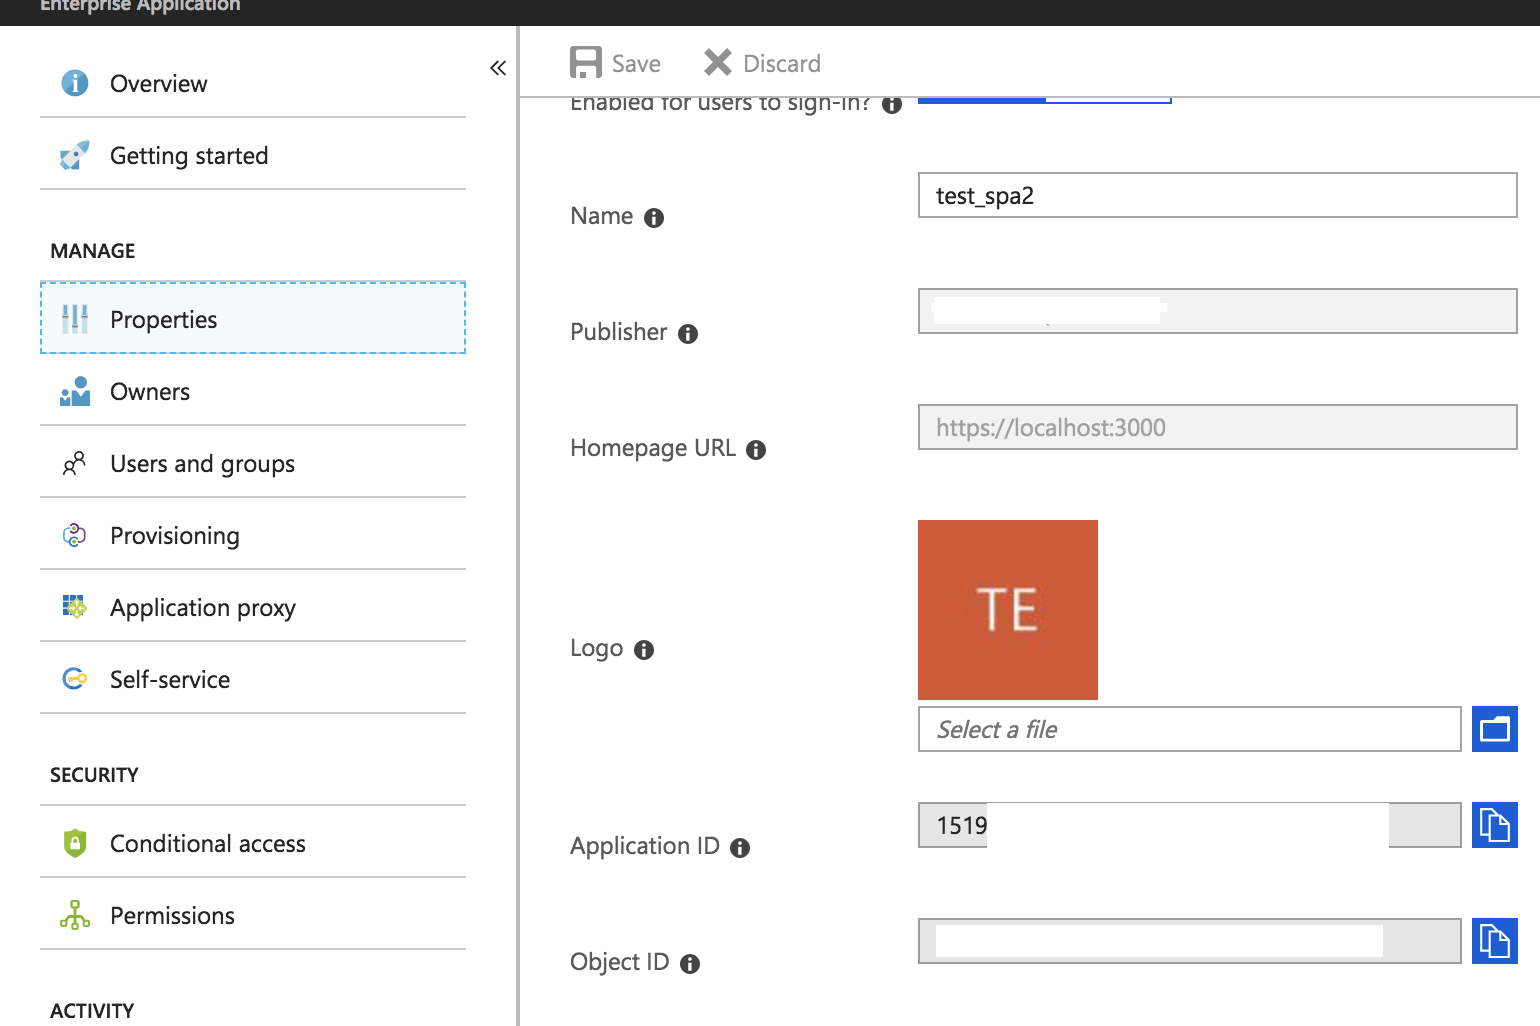Click the info icon beside Publisher

point(688,334)
